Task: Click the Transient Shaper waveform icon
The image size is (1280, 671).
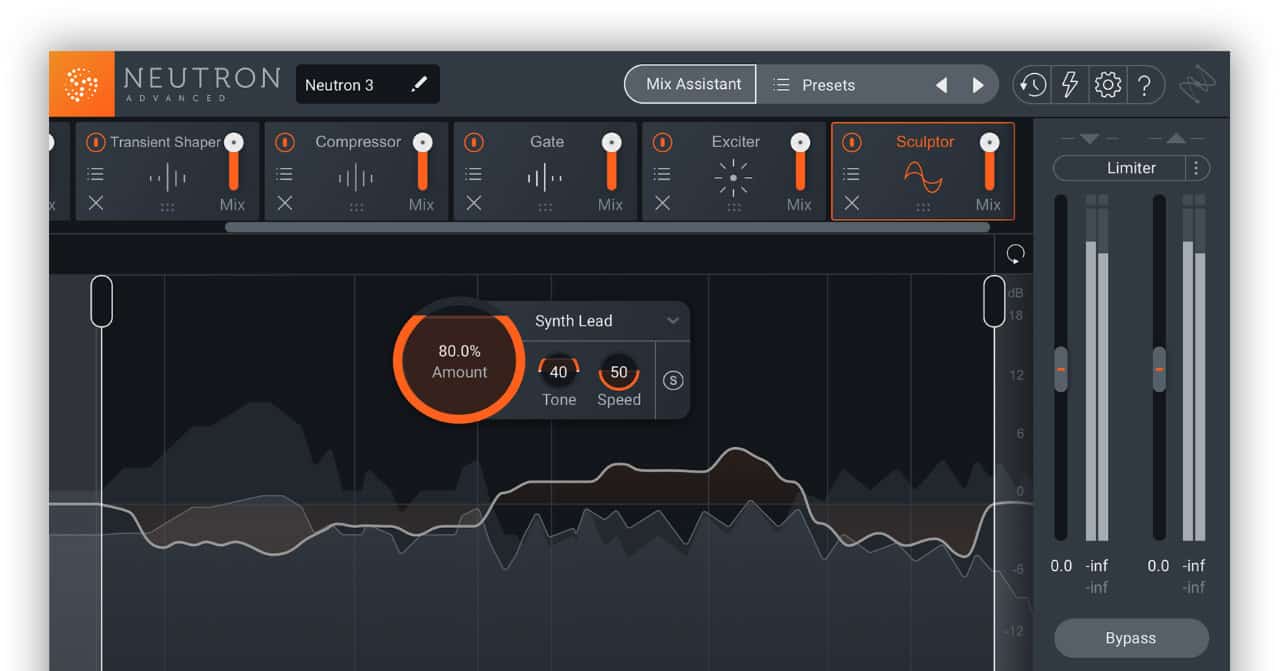Action: (x=167, y=179)
